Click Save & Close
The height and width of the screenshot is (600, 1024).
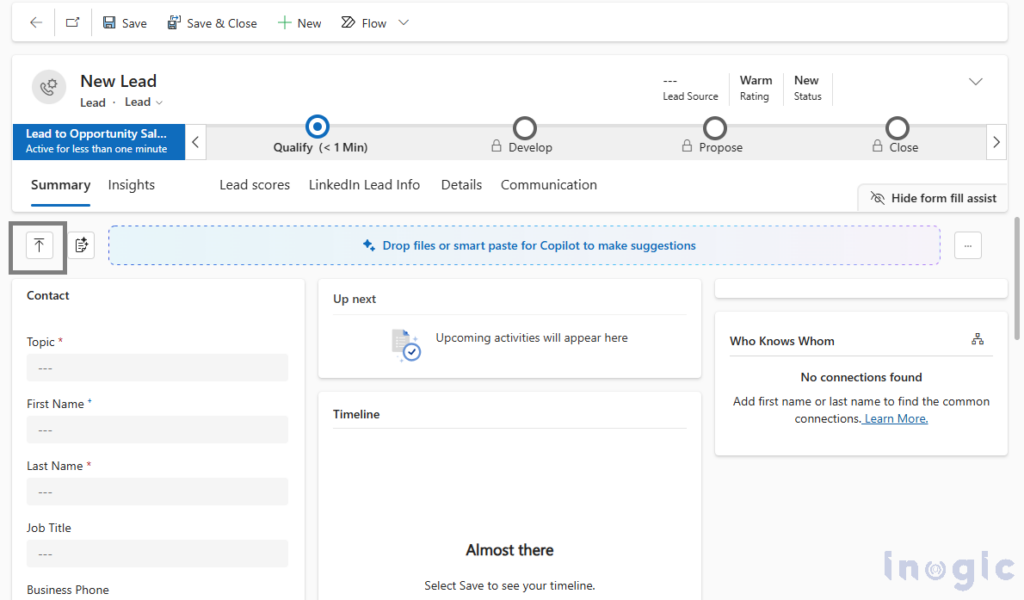(x=212, y=22)
